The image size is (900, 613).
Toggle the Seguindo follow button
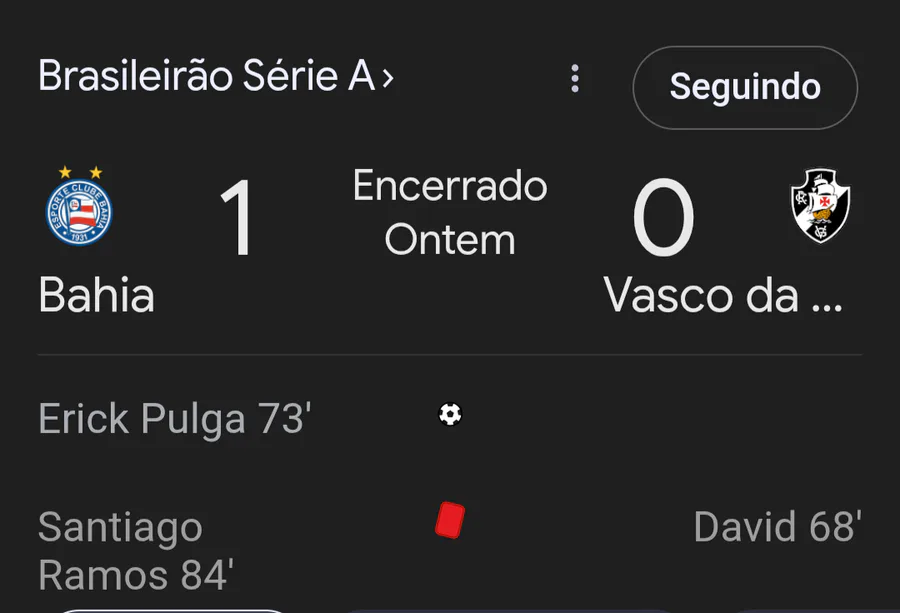tap(745, 87)
